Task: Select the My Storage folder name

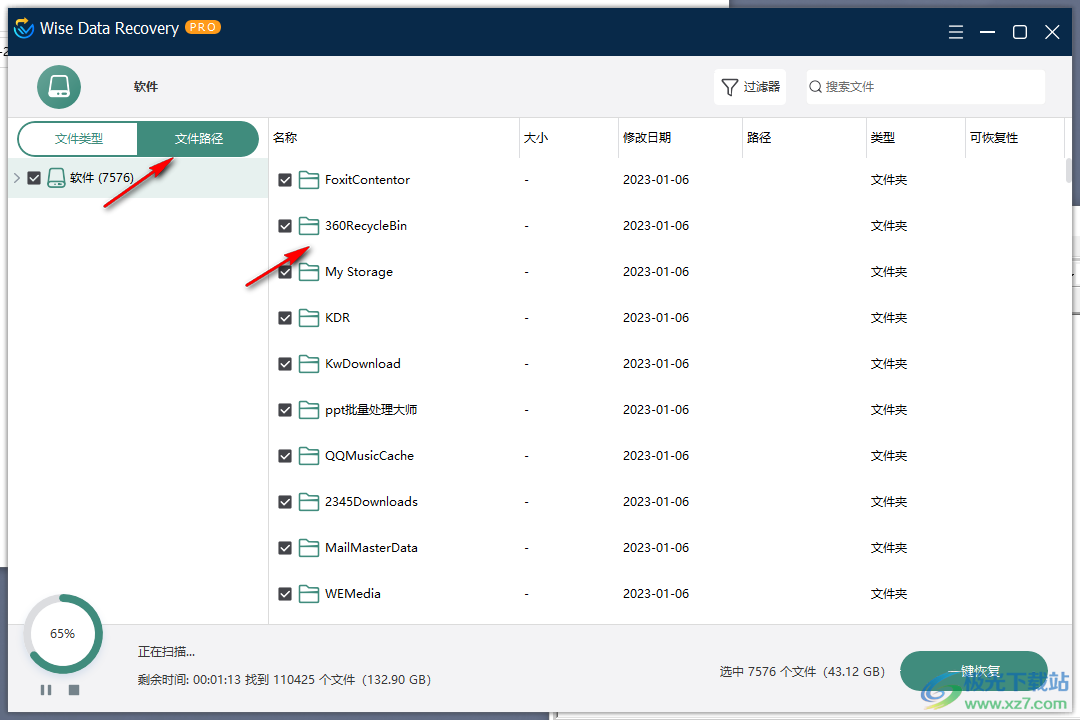Action: (359, 272)
